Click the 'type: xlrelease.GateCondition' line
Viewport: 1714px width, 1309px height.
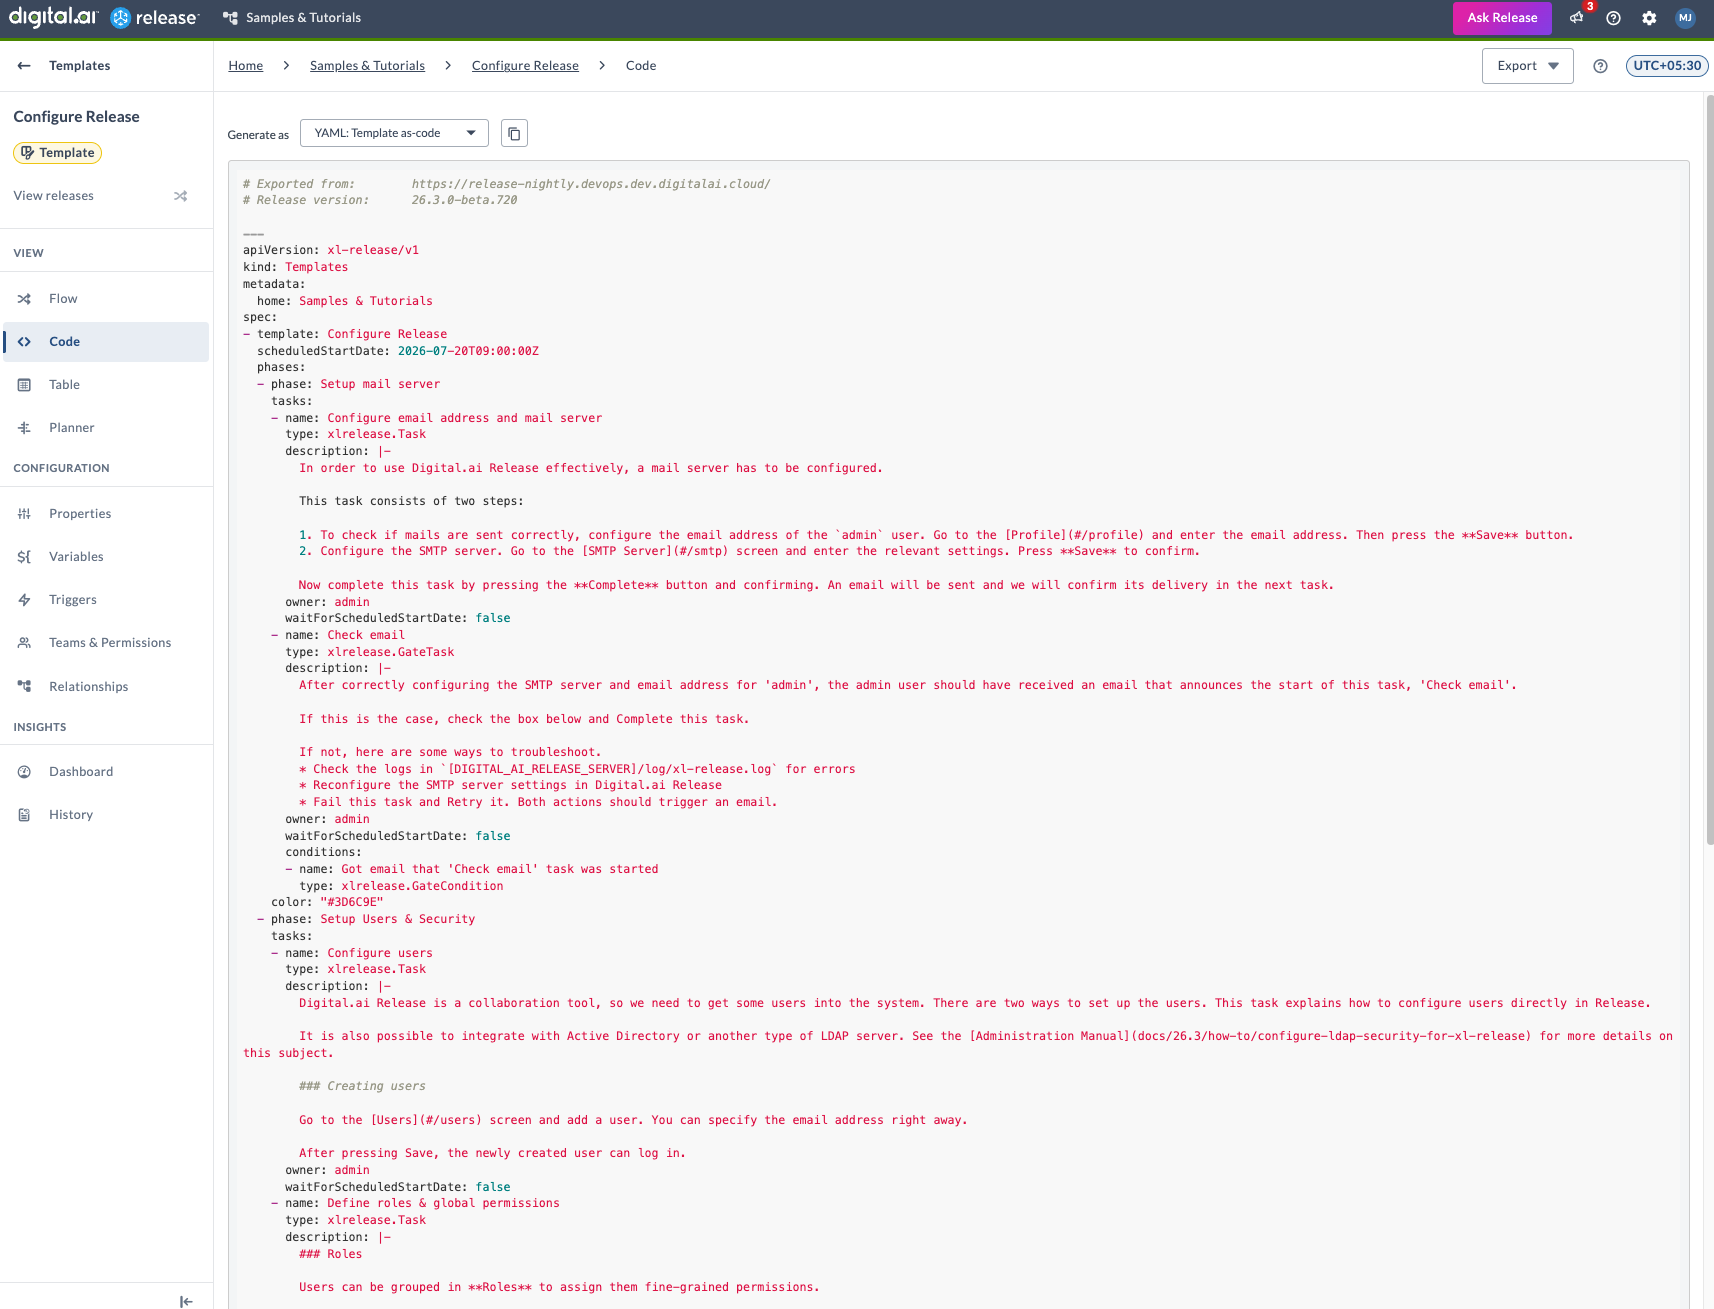coord(401,887)
